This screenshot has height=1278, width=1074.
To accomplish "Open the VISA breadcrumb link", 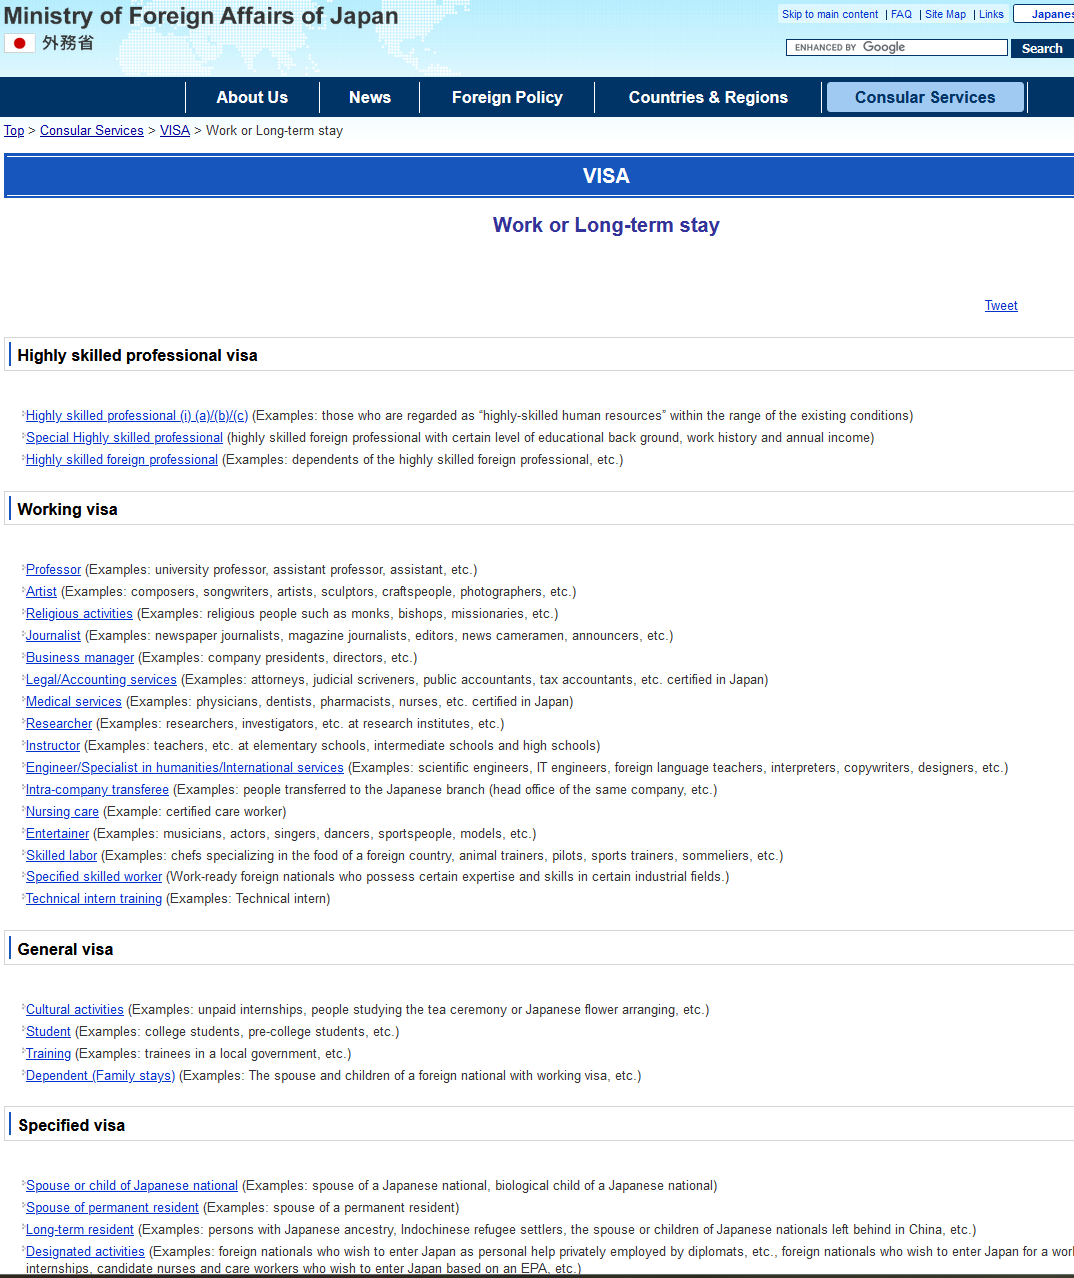I will coord(175,130).
